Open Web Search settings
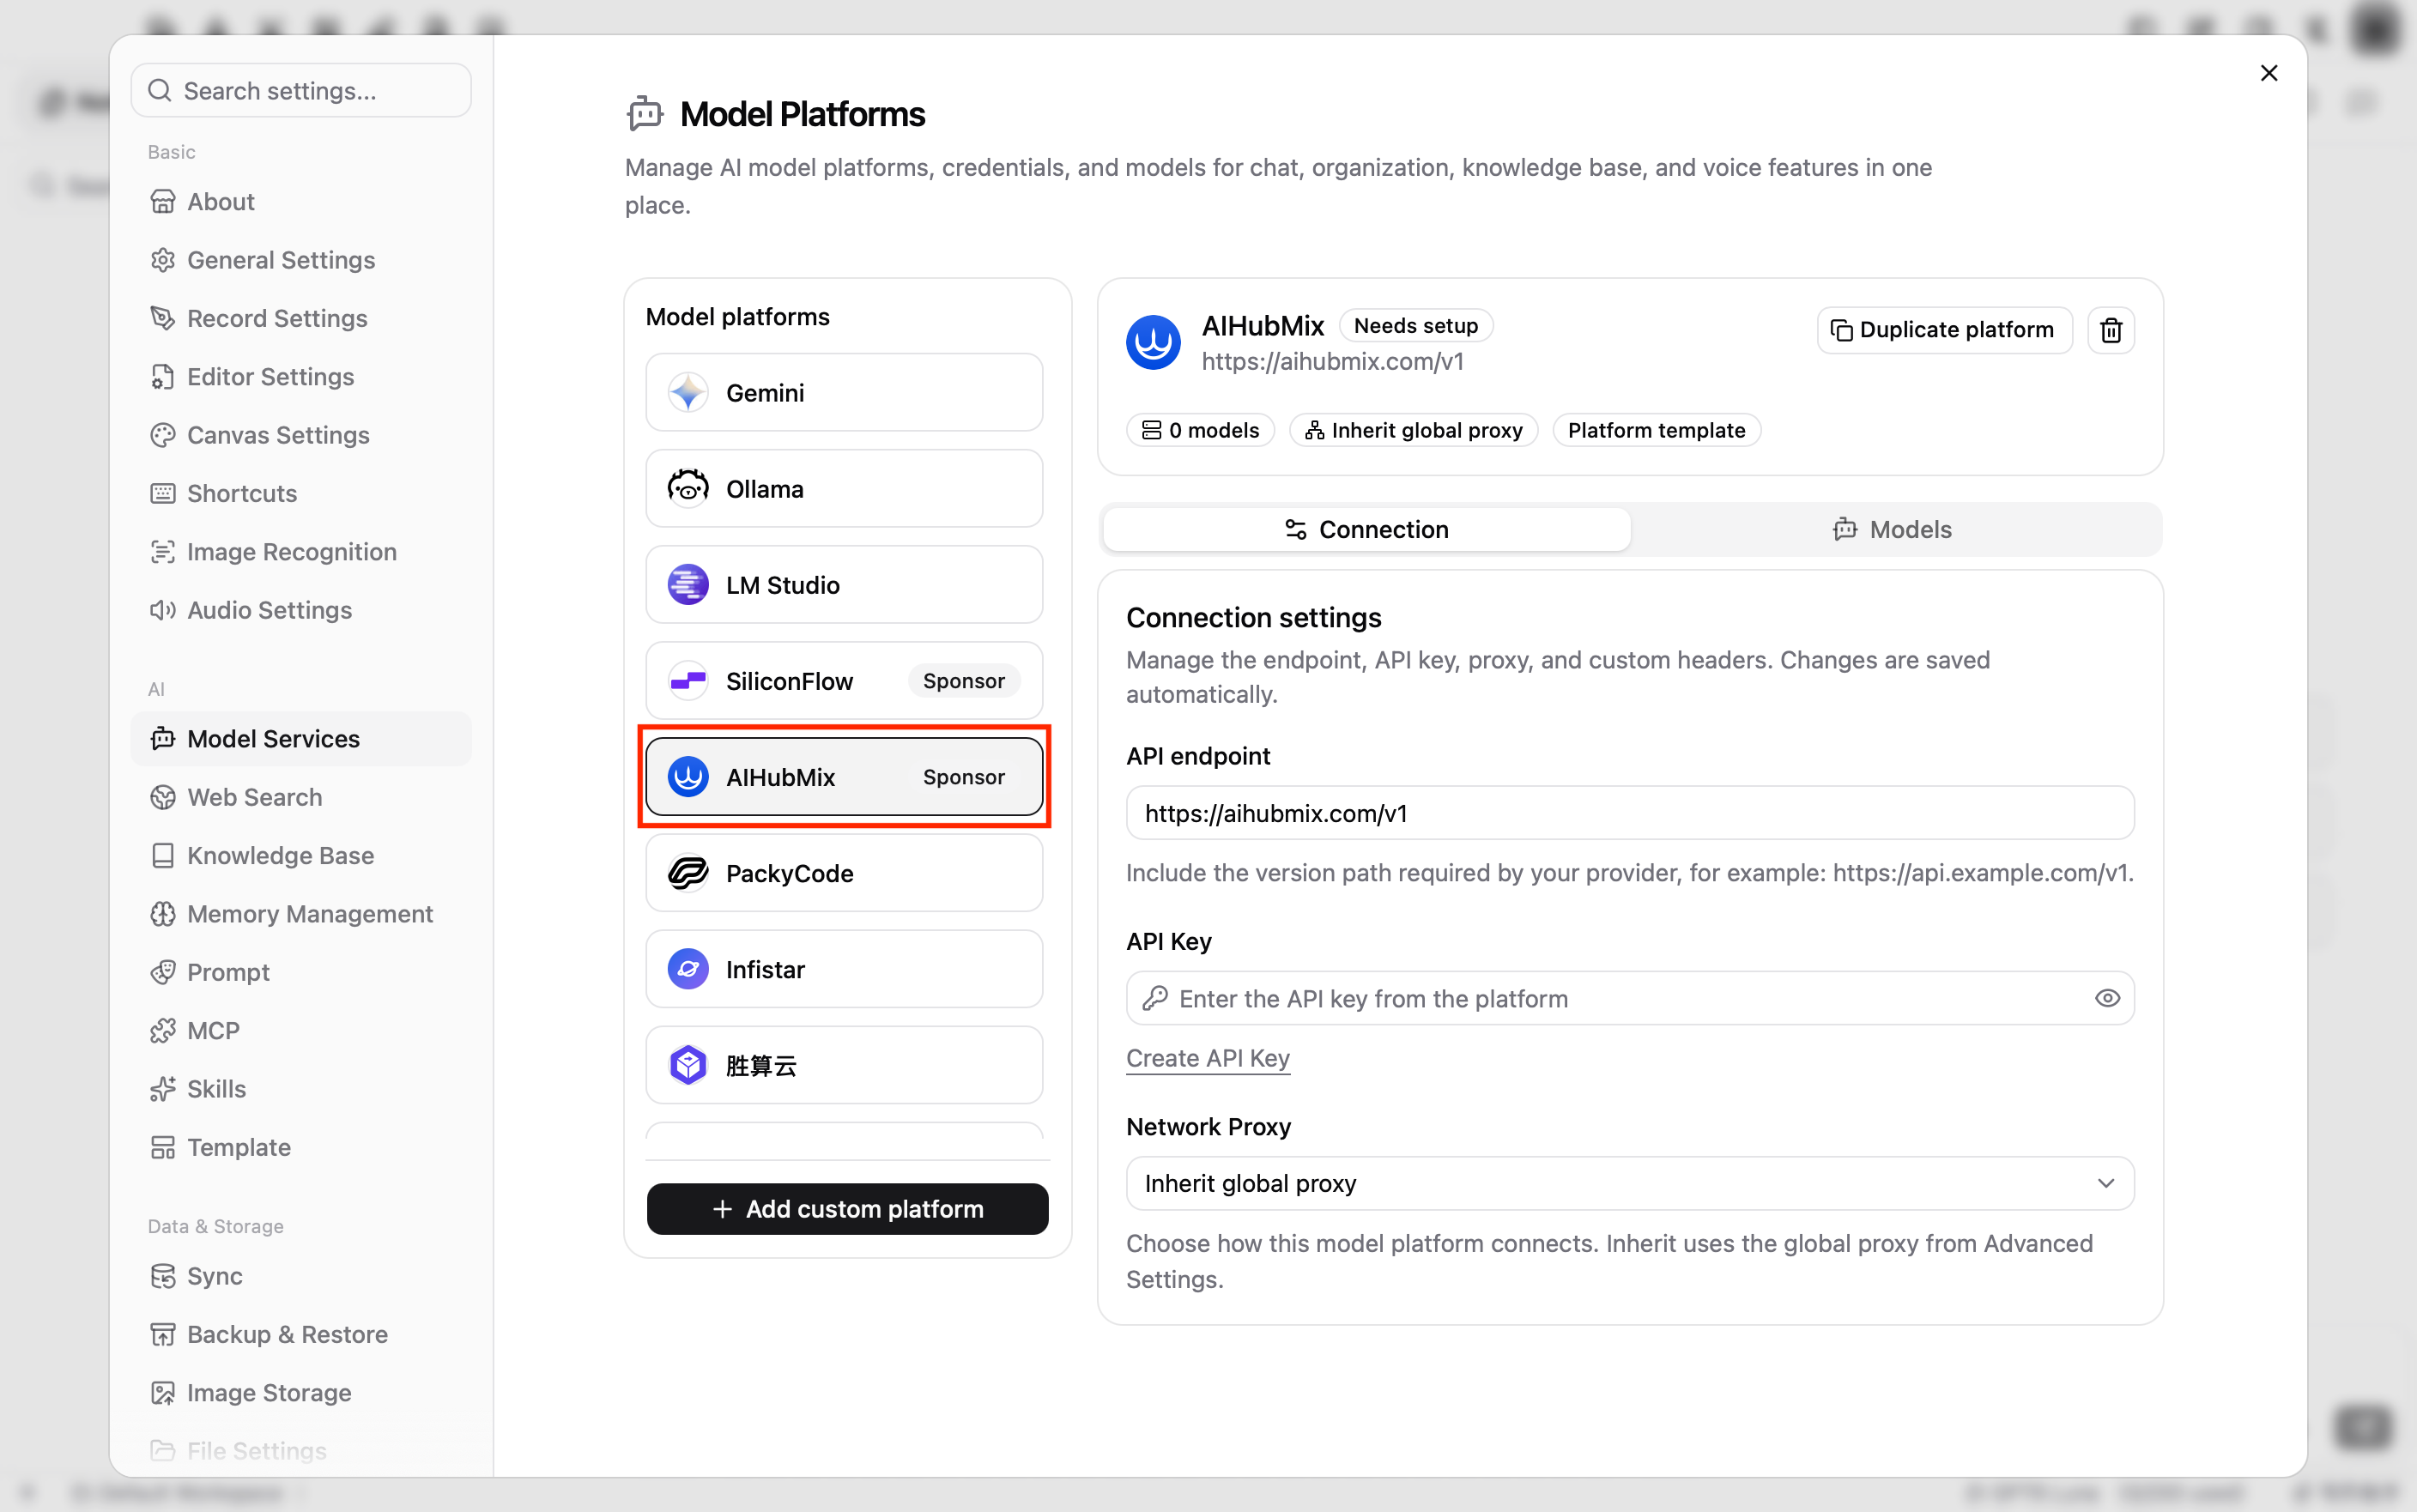Viewport: 2417px width, 1512px height. pos(301,797)
